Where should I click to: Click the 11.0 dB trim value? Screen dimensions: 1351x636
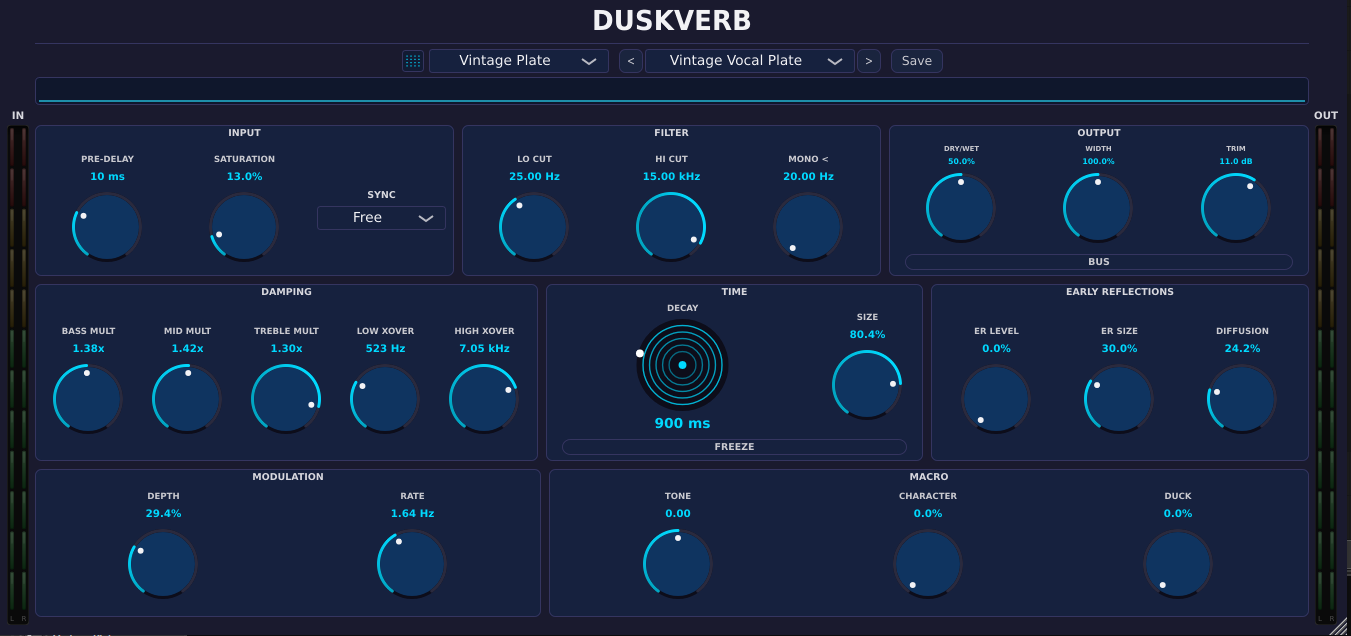(x=1236, y=161)
